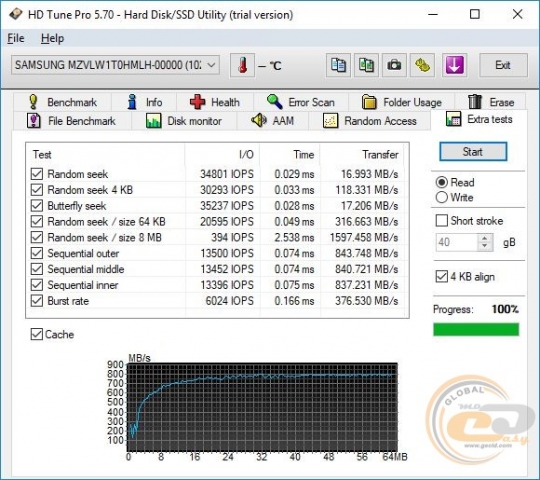540x480 pixels.
Task: Decrease short stroke size with down arrow
Action: pyautogui.click(x=485, y=247)
